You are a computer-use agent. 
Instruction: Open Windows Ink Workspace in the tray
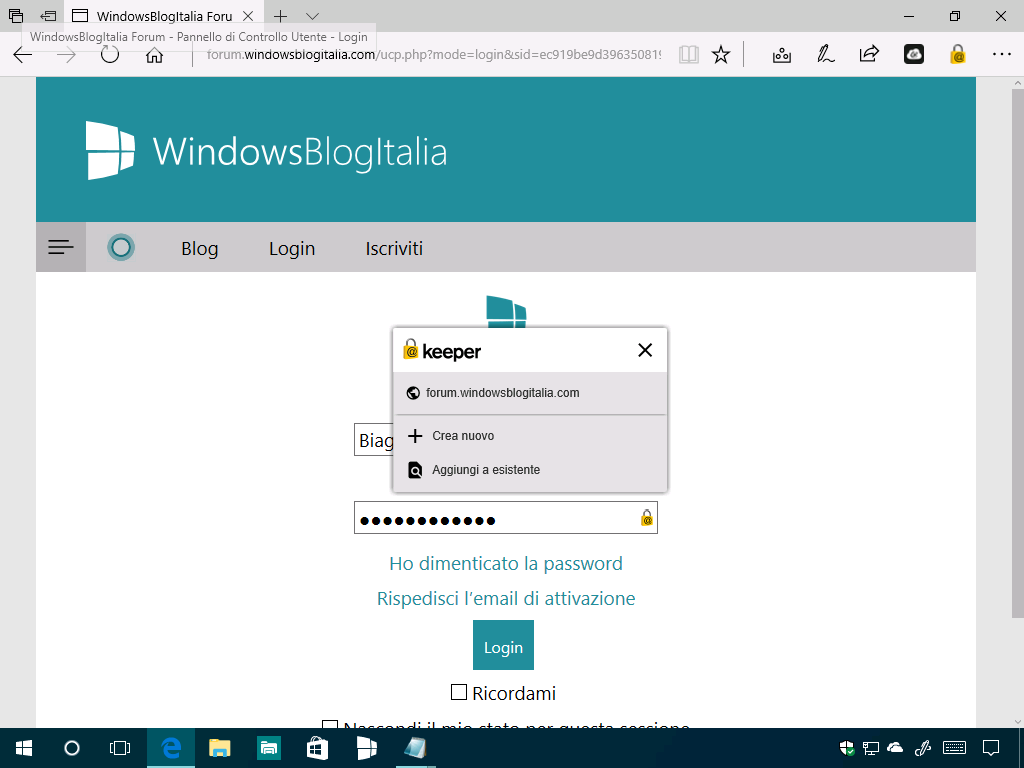(x=923, y=748)
